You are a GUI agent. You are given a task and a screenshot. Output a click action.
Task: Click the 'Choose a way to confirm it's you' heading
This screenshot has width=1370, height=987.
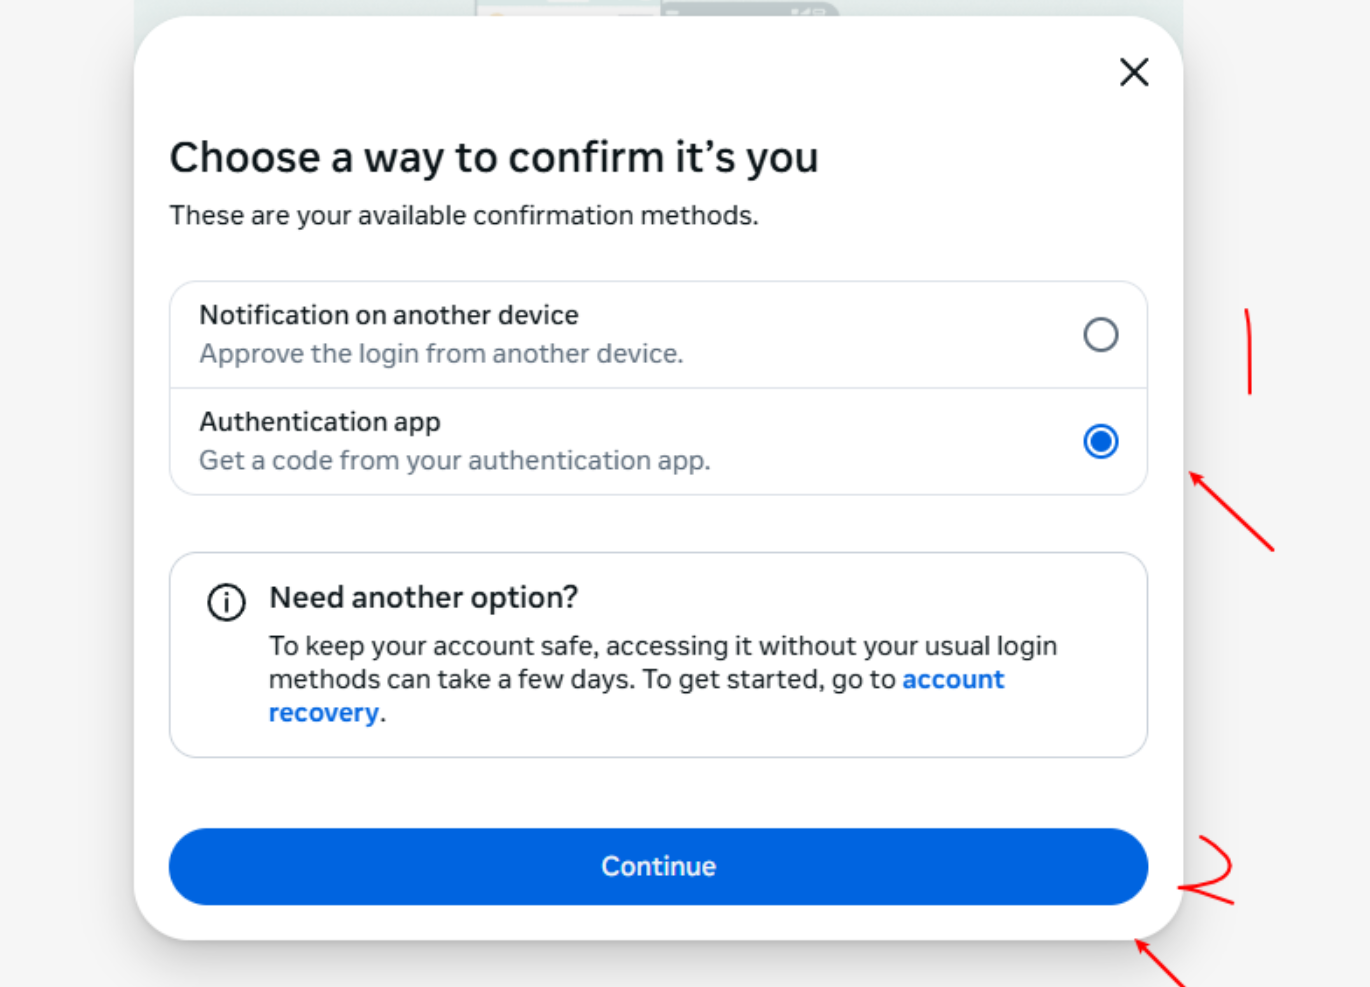494,158
